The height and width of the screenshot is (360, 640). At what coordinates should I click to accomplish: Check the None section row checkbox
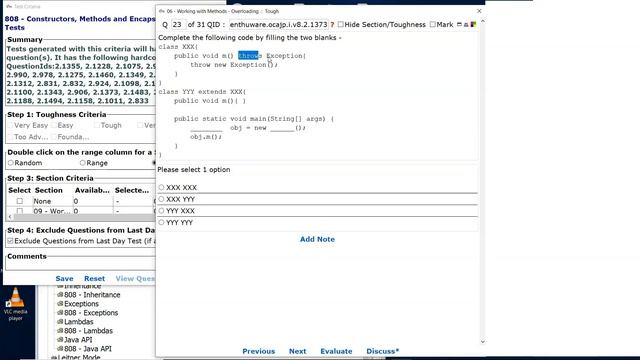coord(20,201)
